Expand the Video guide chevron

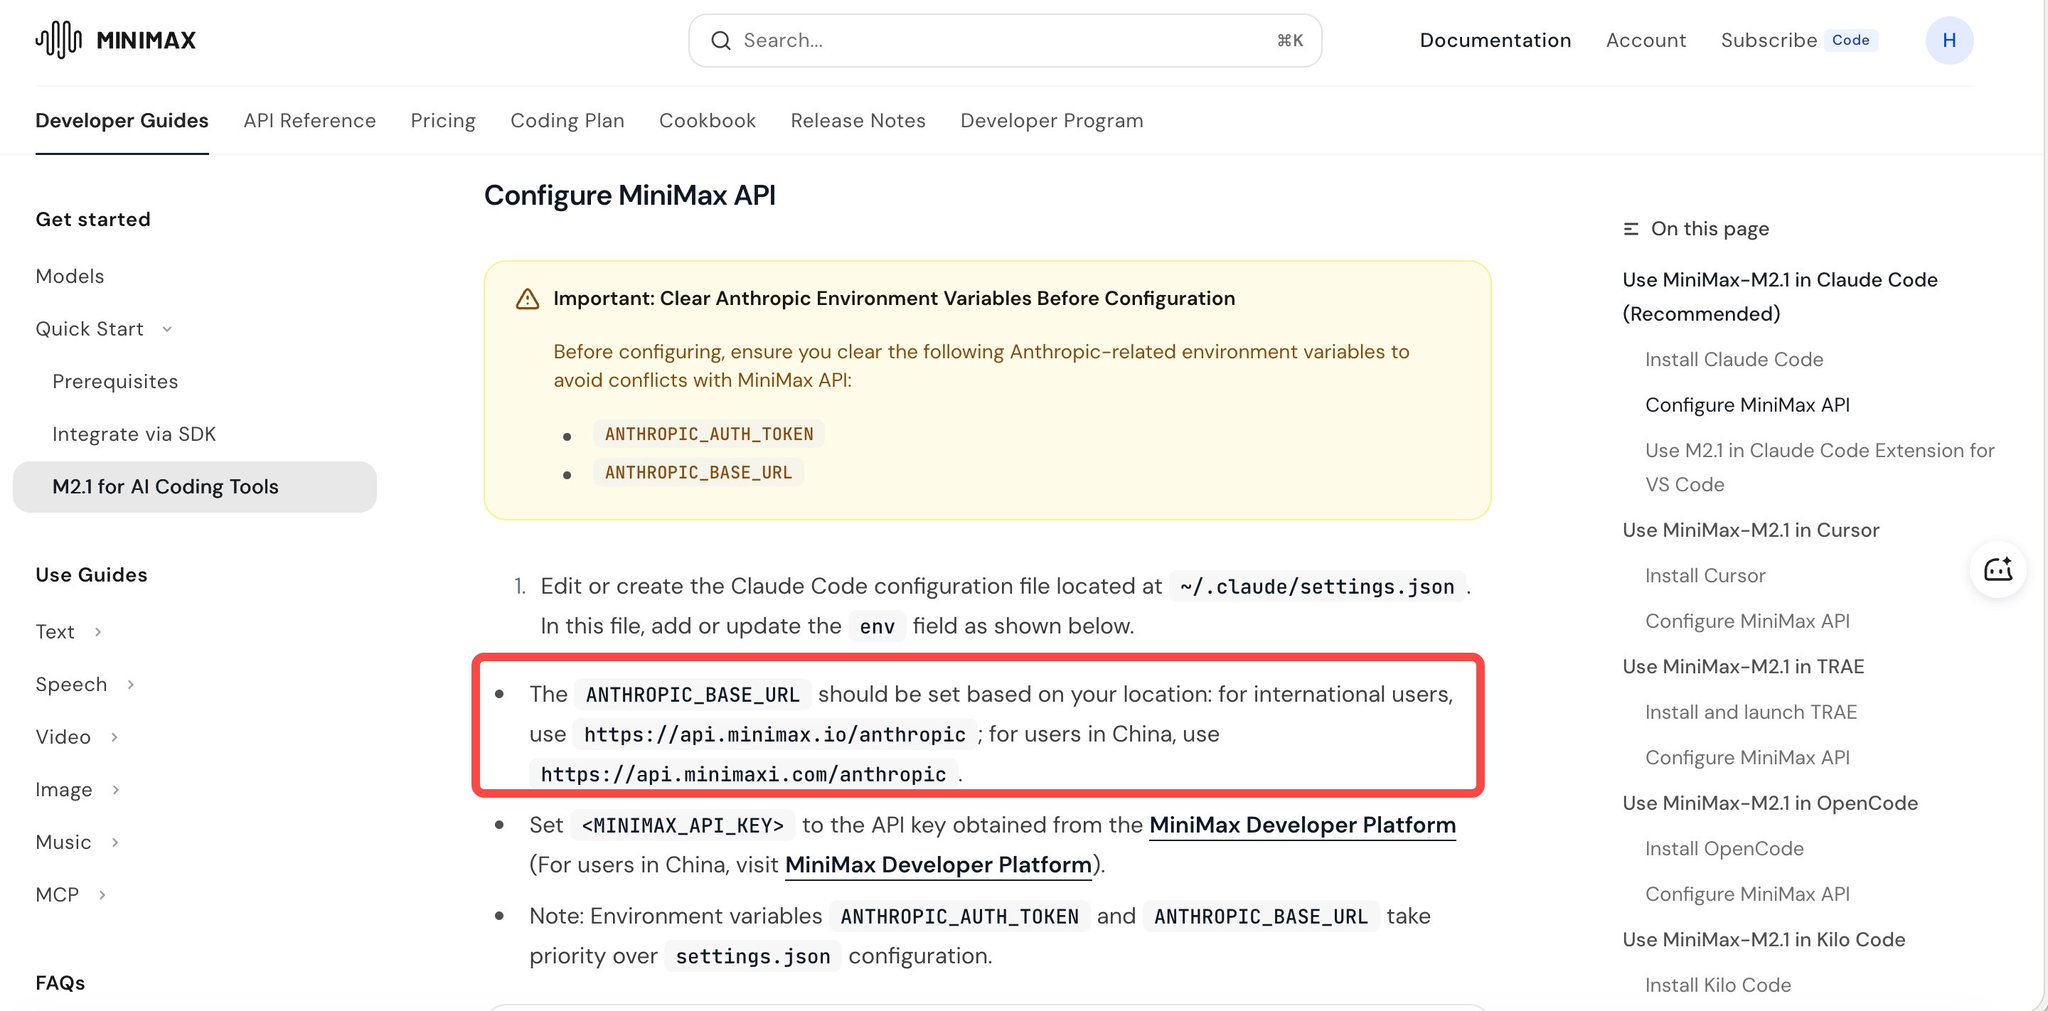coord(114,737)
